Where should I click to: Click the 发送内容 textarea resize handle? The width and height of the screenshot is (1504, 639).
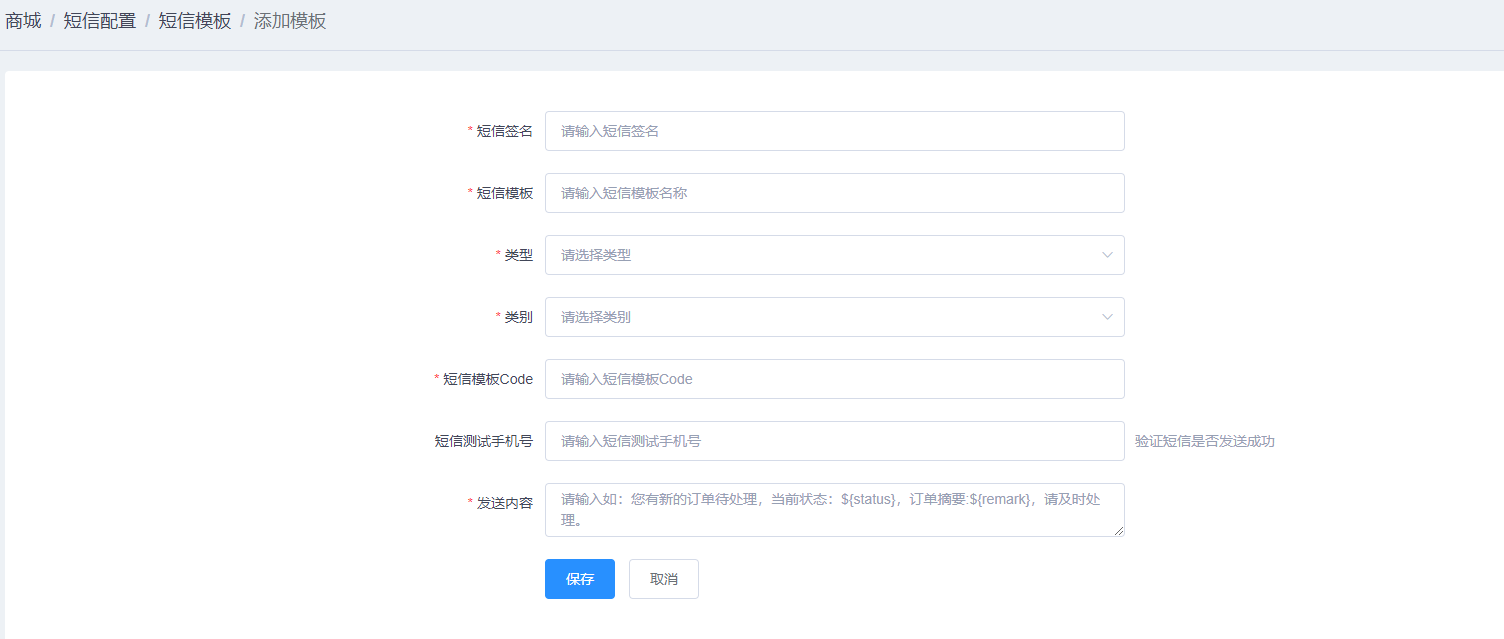click(1119, 531)
